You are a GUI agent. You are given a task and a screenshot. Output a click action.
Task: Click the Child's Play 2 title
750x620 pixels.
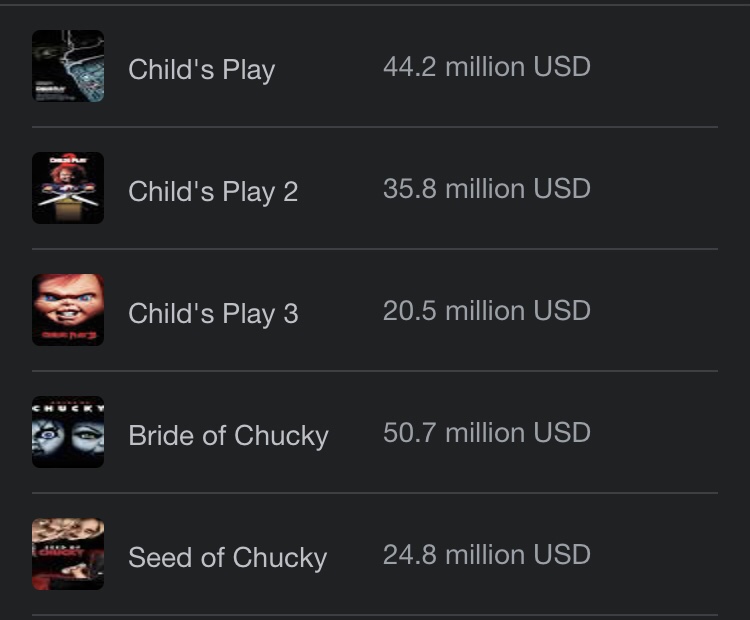pyautogui.click(x=213, y=192)
